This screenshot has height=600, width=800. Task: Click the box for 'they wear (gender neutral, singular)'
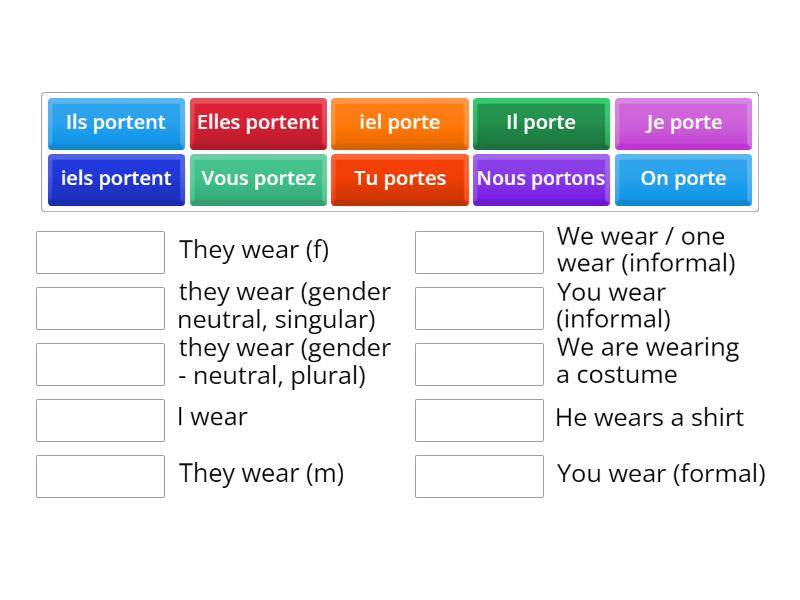100,308
